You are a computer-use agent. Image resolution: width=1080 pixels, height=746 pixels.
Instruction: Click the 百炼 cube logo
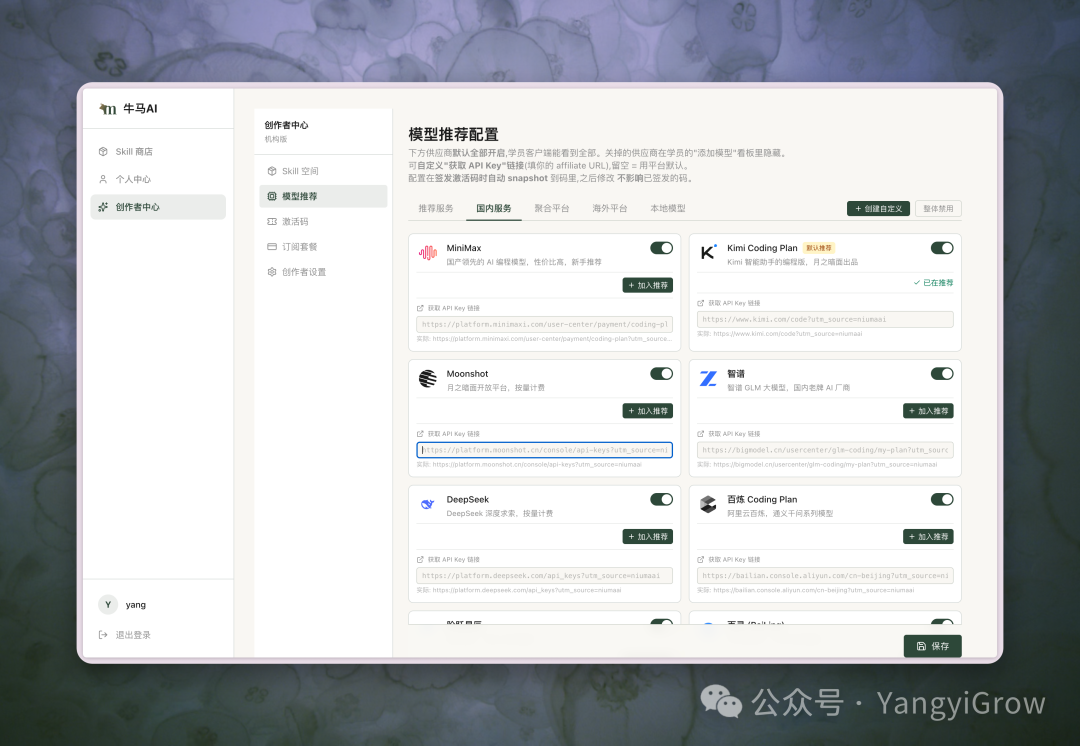(708, 504)
